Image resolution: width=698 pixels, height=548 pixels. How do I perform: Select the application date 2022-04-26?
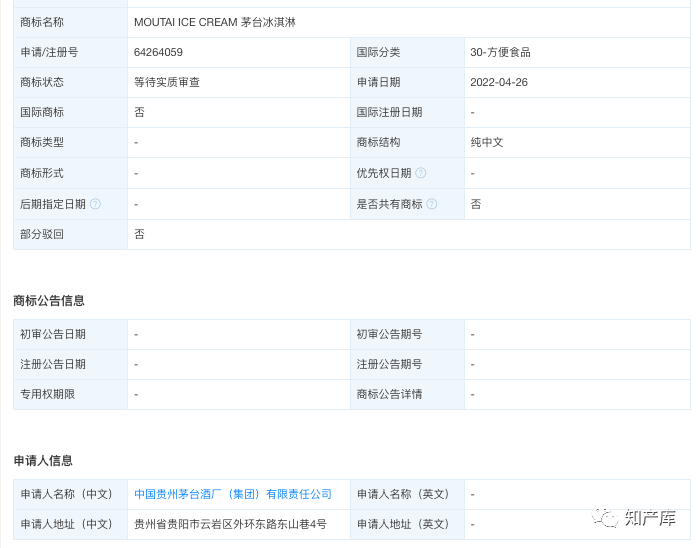point(499,82)
